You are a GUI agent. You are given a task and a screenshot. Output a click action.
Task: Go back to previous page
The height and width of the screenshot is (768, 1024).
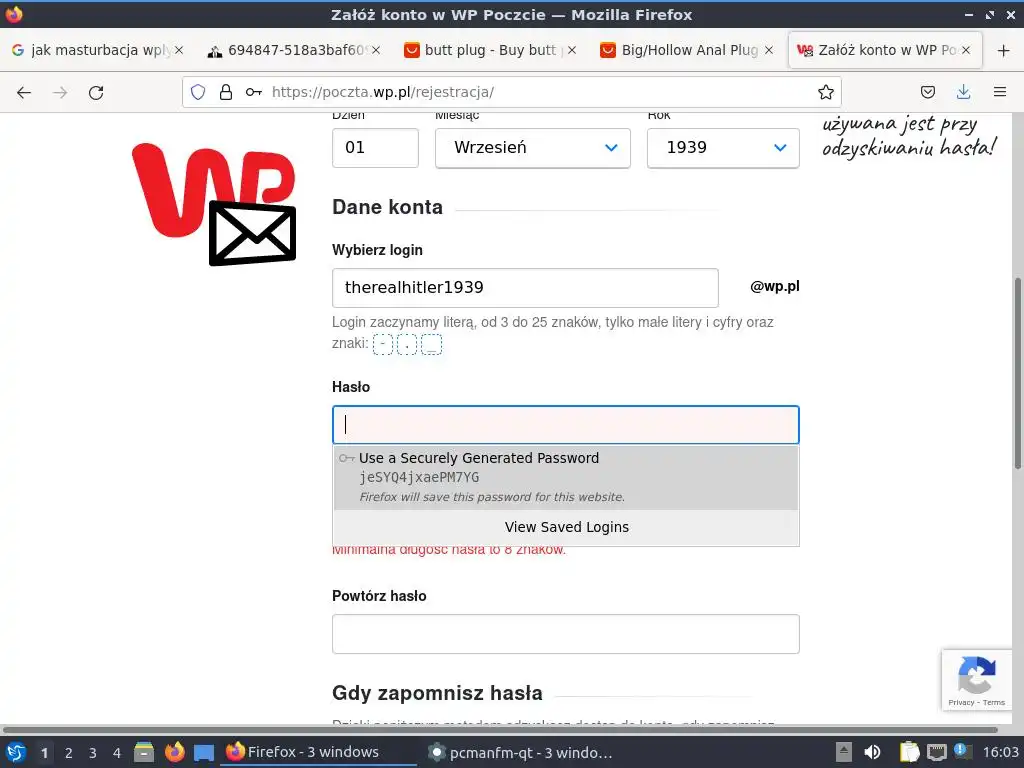[x=24, y=92]
